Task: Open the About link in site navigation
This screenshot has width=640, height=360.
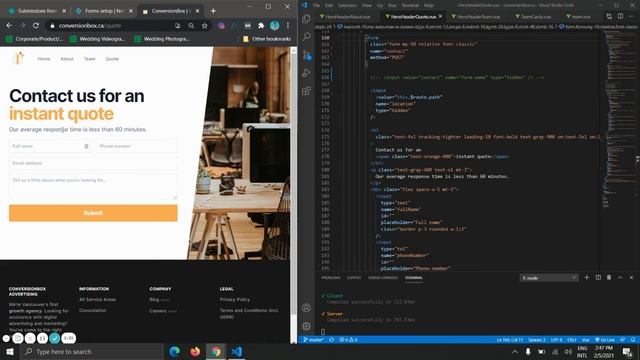Action: tap(67, 59)
